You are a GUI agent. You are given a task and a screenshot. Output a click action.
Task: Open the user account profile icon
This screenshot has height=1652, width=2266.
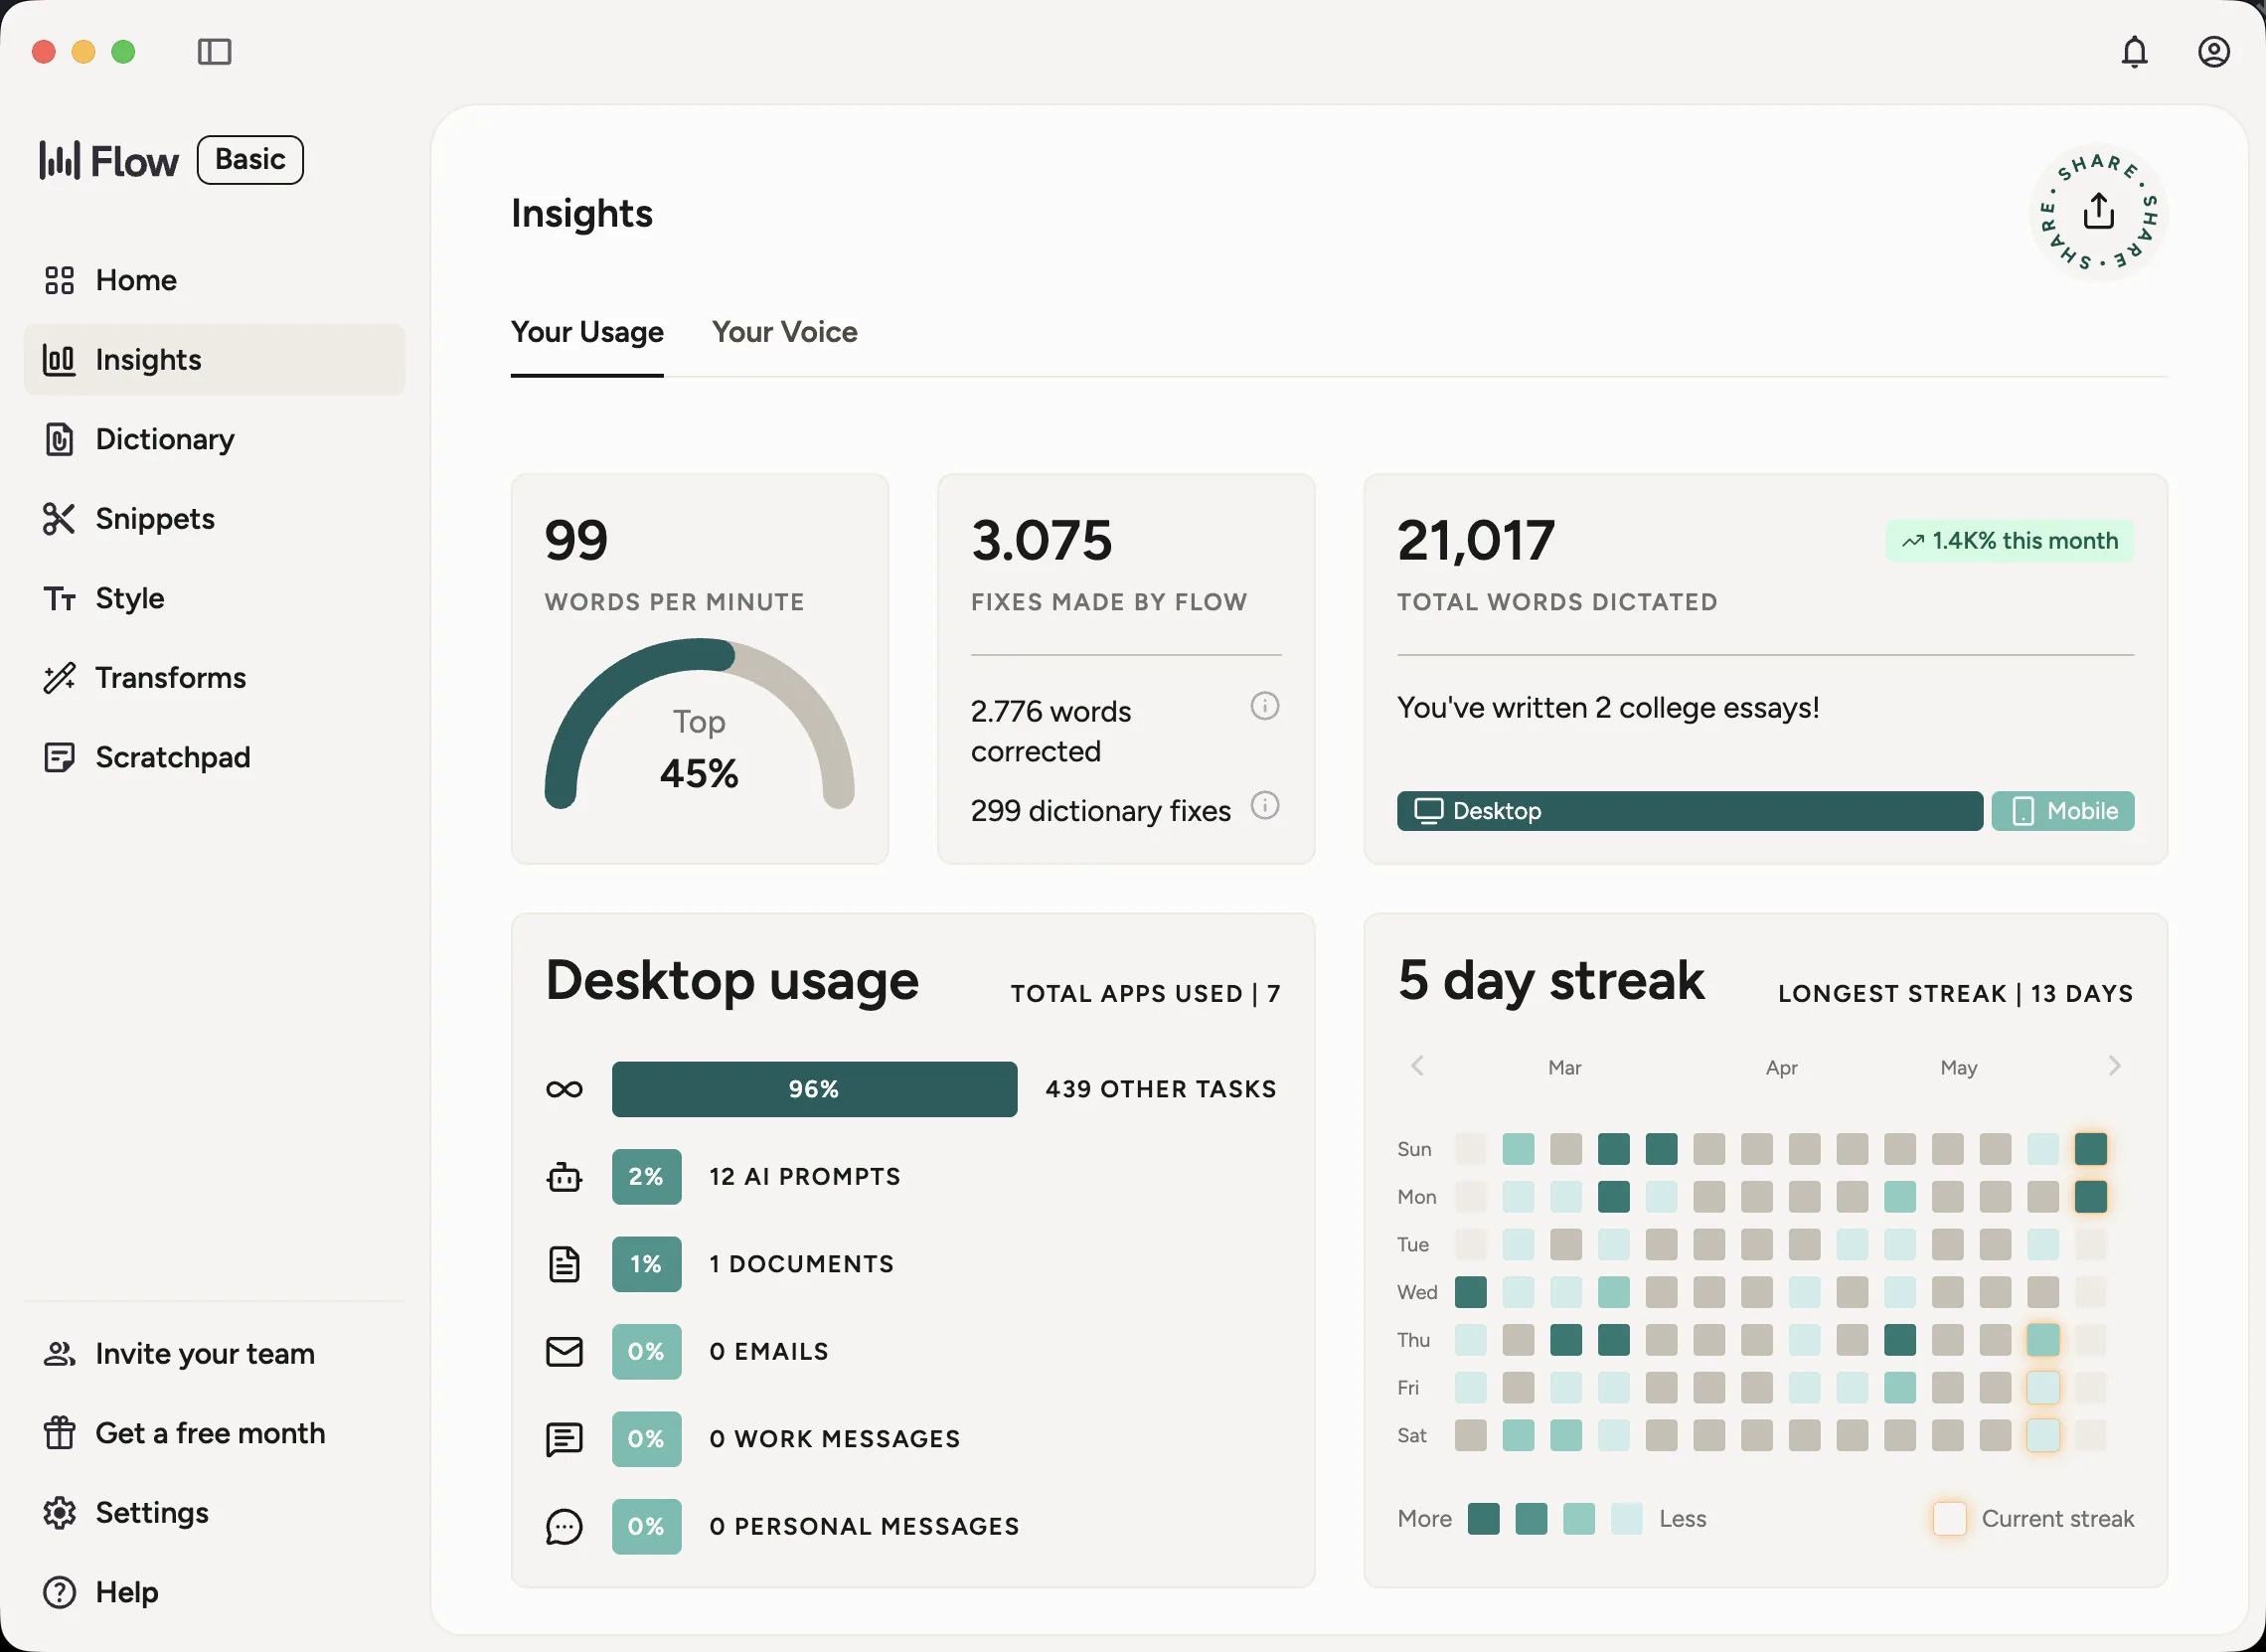pos(2213,51)
